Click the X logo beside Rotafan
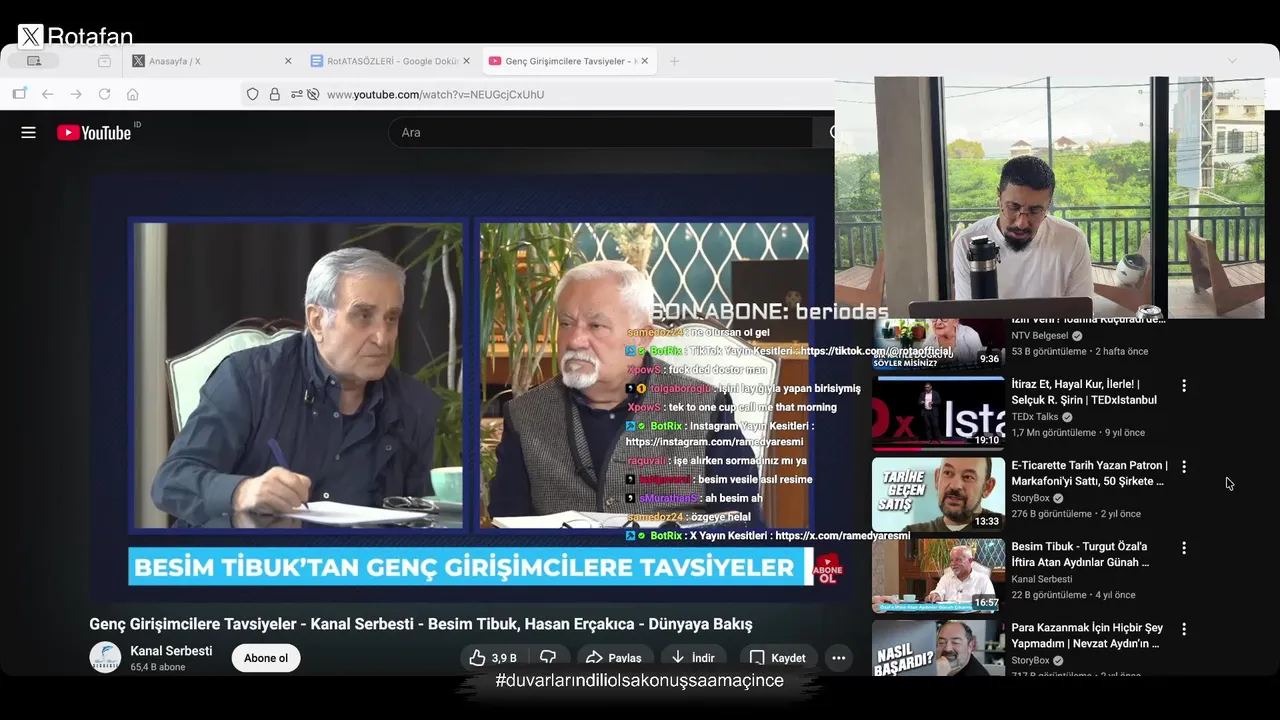 click(x=31, y=37)
